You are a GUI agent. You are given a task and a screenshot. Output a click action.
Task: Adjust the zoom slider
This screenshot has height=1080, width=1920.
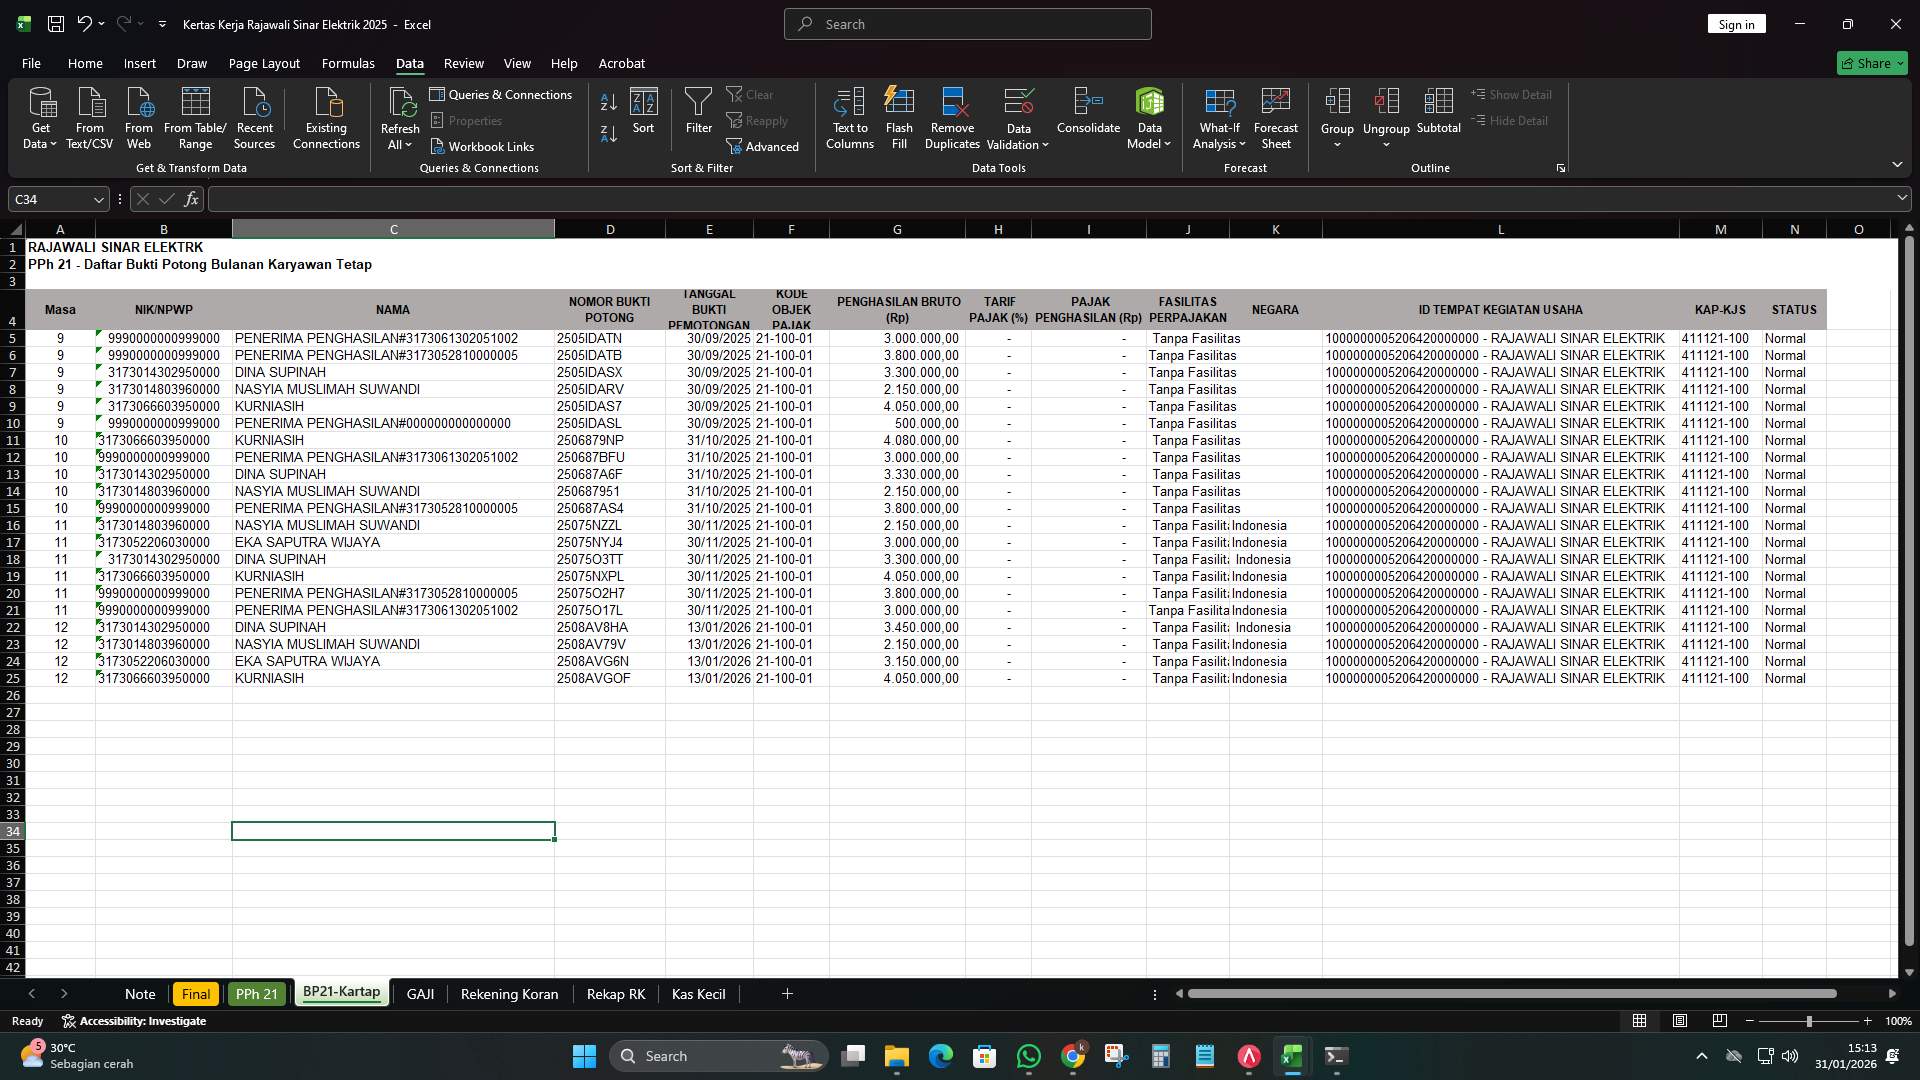coord(1810,1021)
